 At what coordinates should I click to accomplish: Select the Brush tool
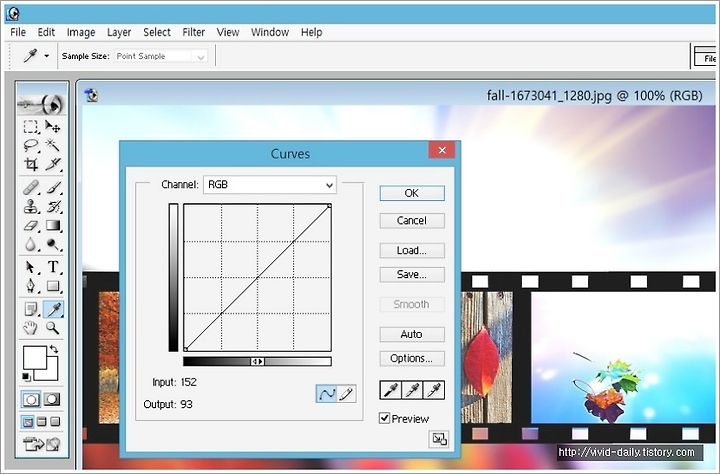[52, 188]
